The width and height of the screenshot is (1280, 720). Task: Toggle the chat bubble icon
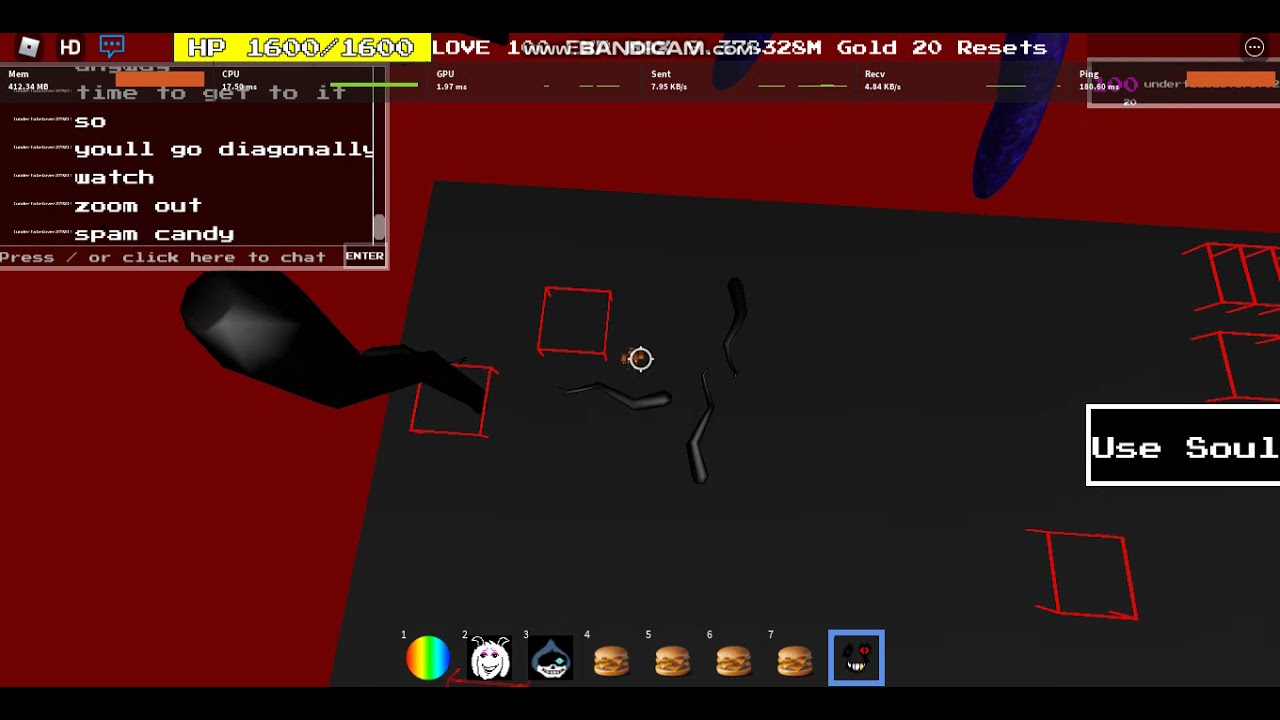[x=112, y=46]
